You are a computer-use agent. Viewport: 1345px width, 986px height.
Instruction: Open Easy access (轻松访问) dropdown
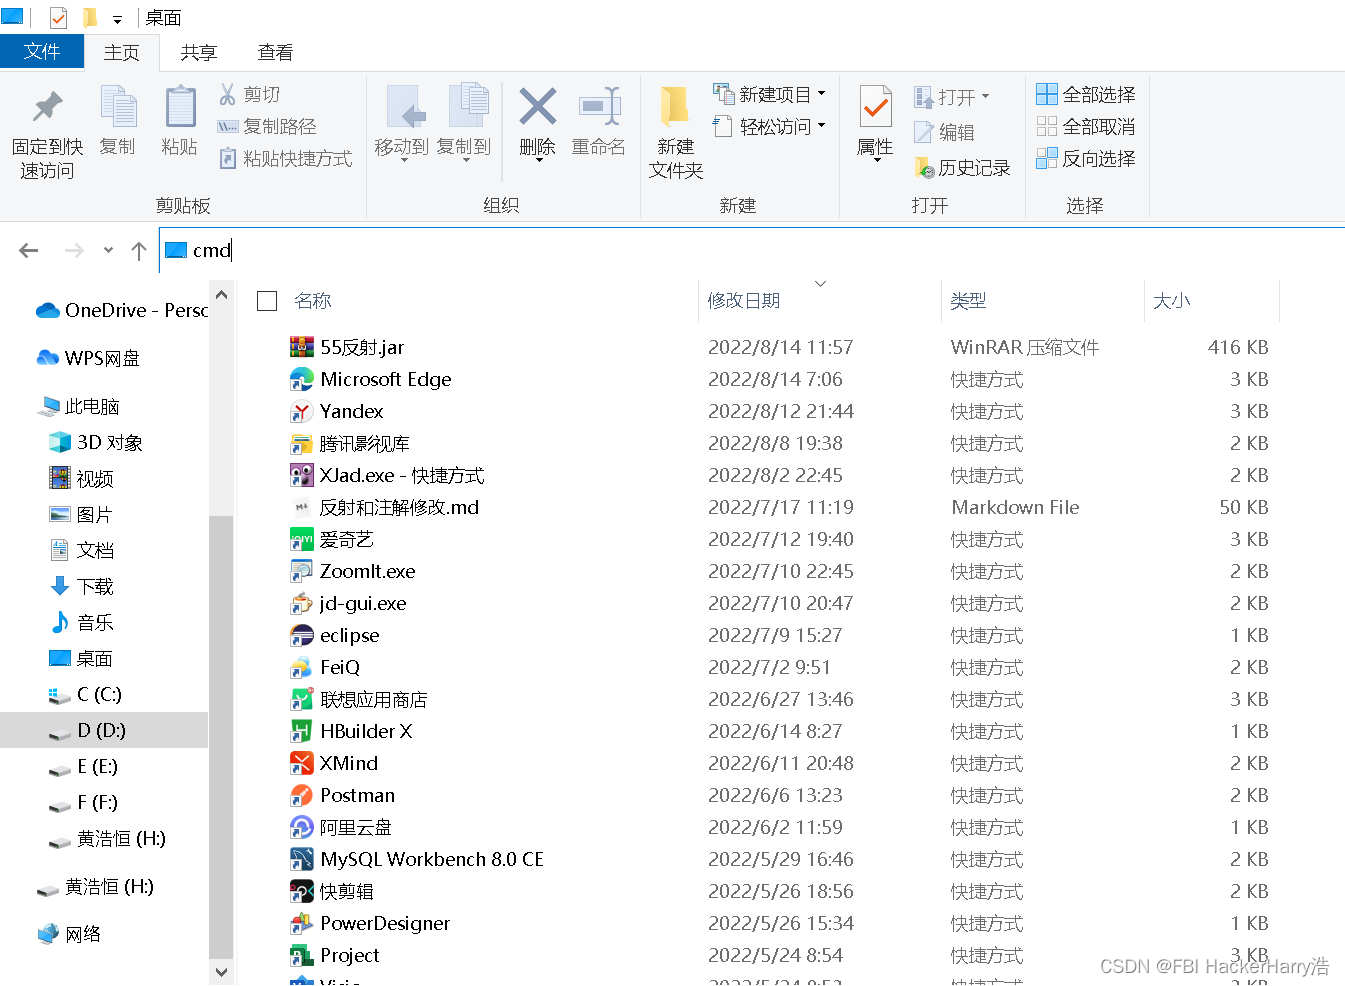pyautogui.click(x=769, y=126)
